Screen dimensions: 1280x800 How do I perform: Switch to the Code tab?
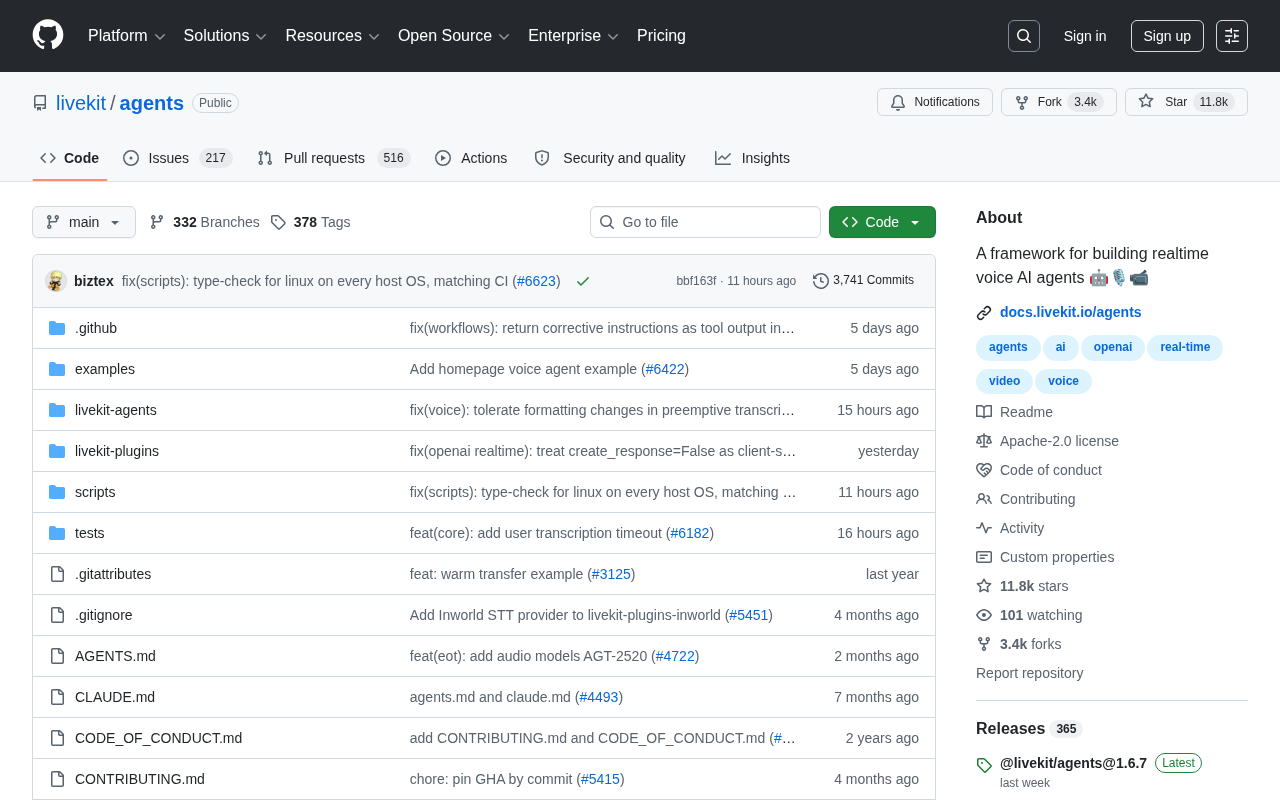click(x=70, y=158)
